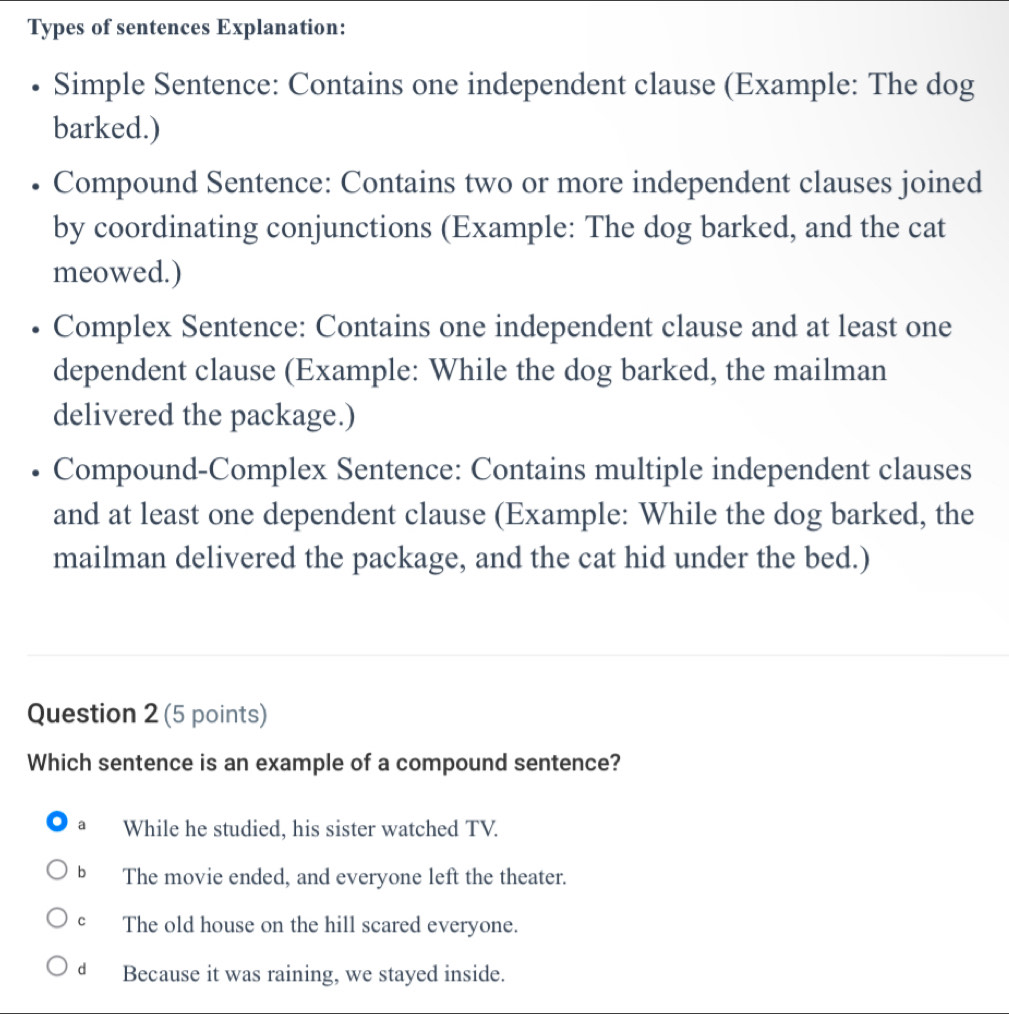Image resolution: width=1009 pixels, height=1014 pixels.
Task: Select radio button for option a
Action: coord(54,827)
